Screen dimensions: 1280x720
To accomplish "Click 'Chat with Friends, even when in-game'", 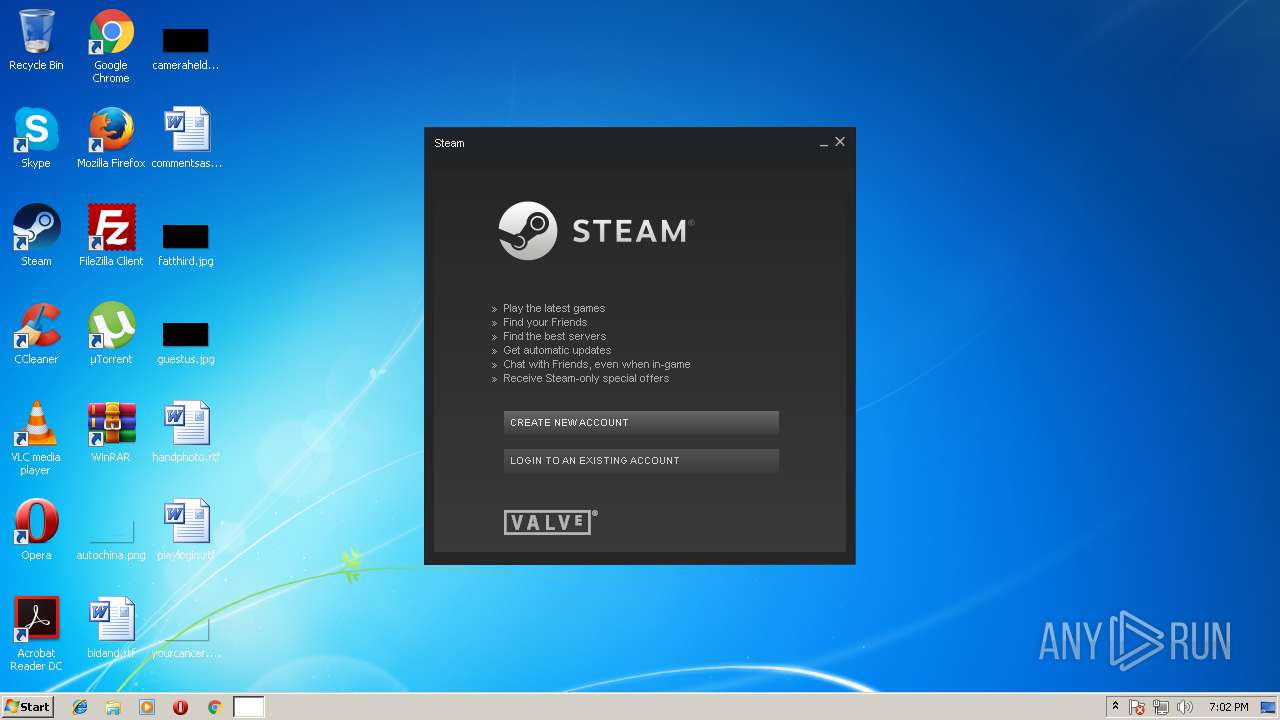I will pos(597,364).
